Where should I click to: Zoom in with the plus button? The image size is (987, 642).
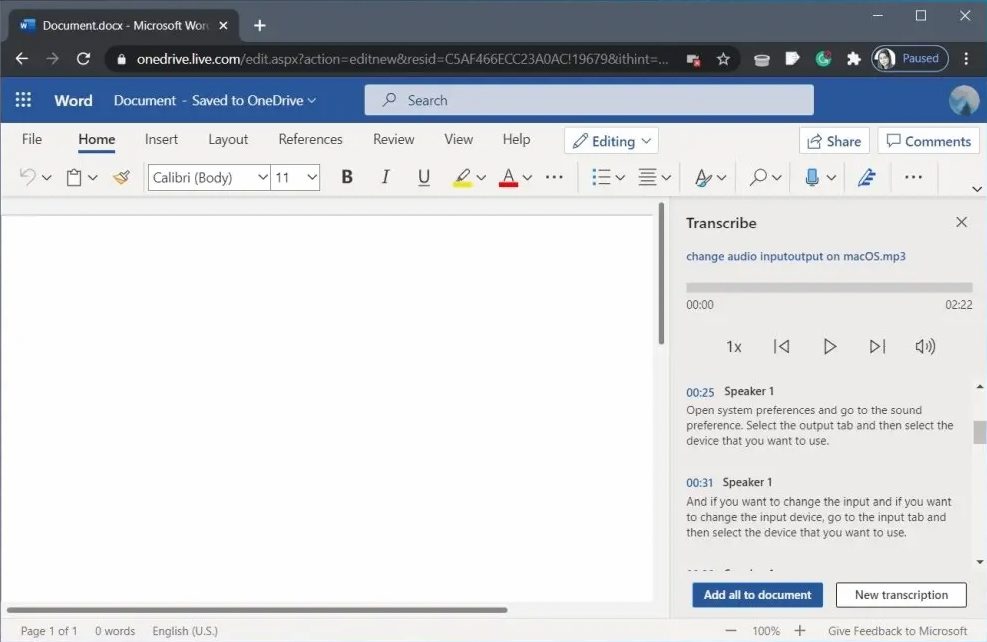(x=799, y=631)
